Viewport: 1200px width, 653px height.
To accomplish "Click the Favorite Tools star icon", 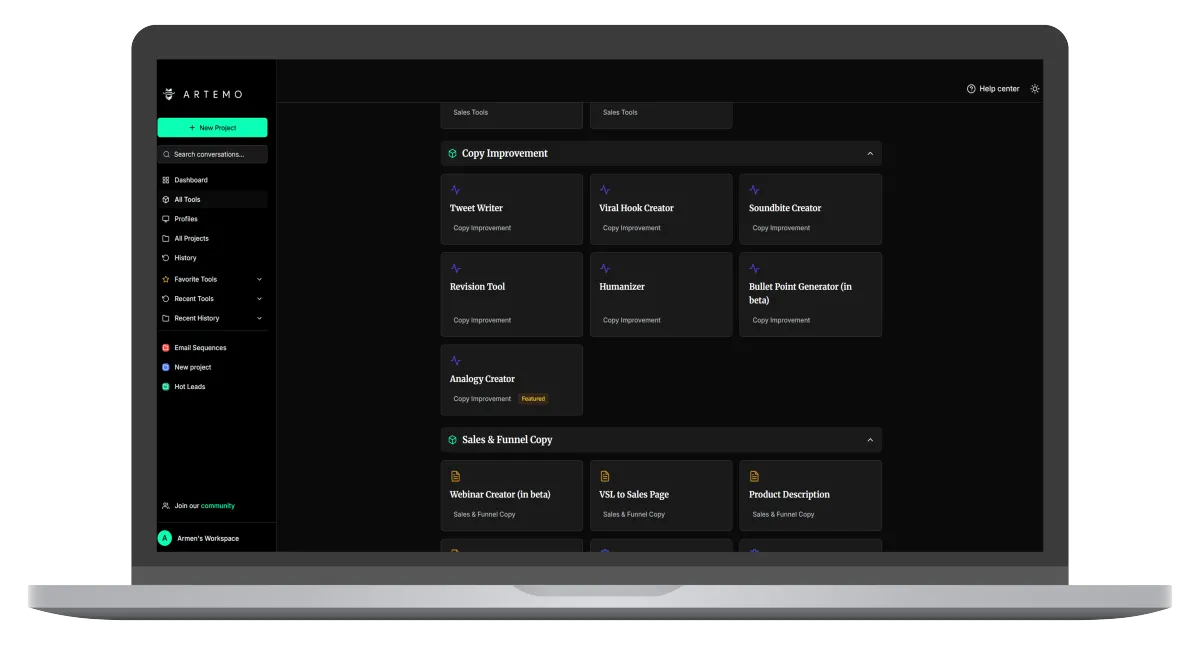I will coord(166,279).
